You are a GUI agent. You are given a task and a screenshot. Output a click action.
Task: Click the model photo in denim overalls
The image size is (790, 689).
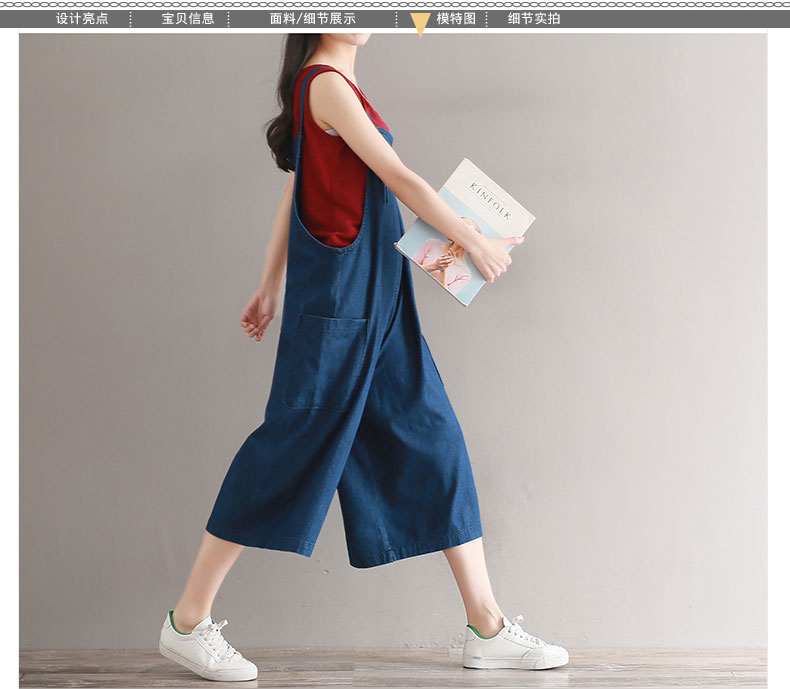click(393, 360)
